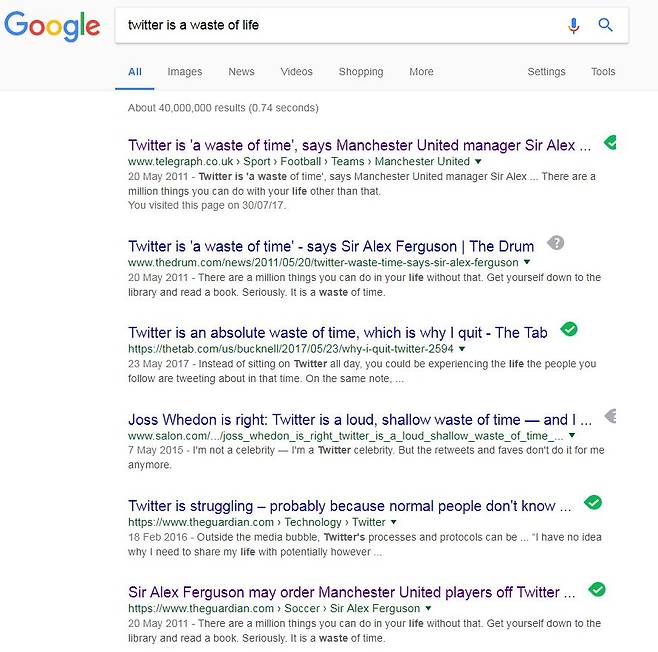Image resolution: width=658 pixels, height=652 pixels.
Task: Click the voice search microphone icon
Action: click(x=574, y=25)
